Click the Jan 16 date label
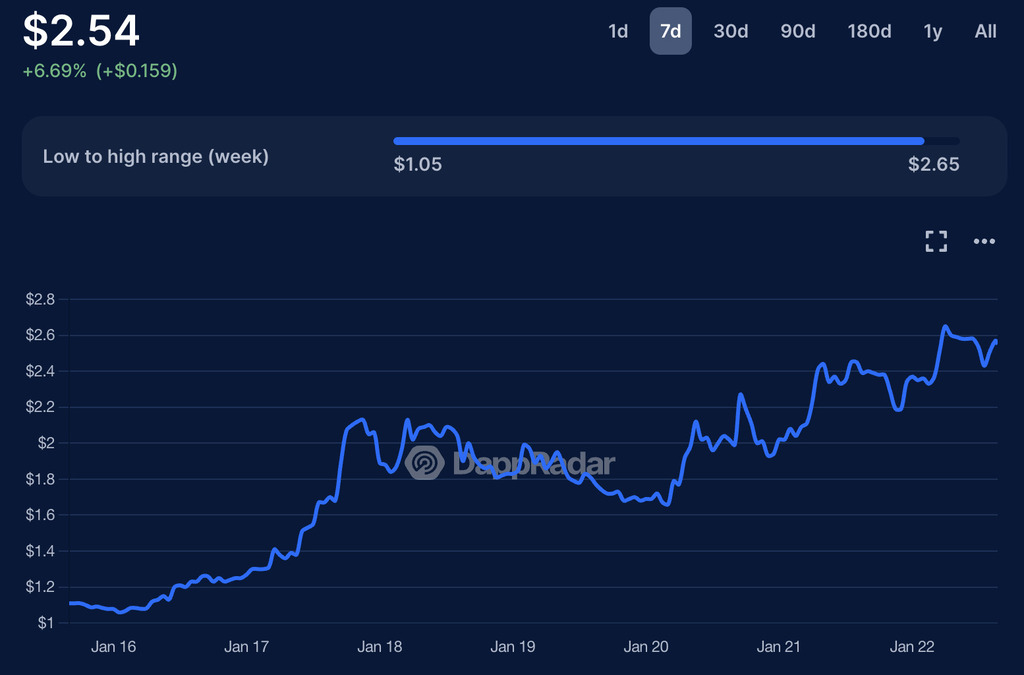 click(113, 647)
